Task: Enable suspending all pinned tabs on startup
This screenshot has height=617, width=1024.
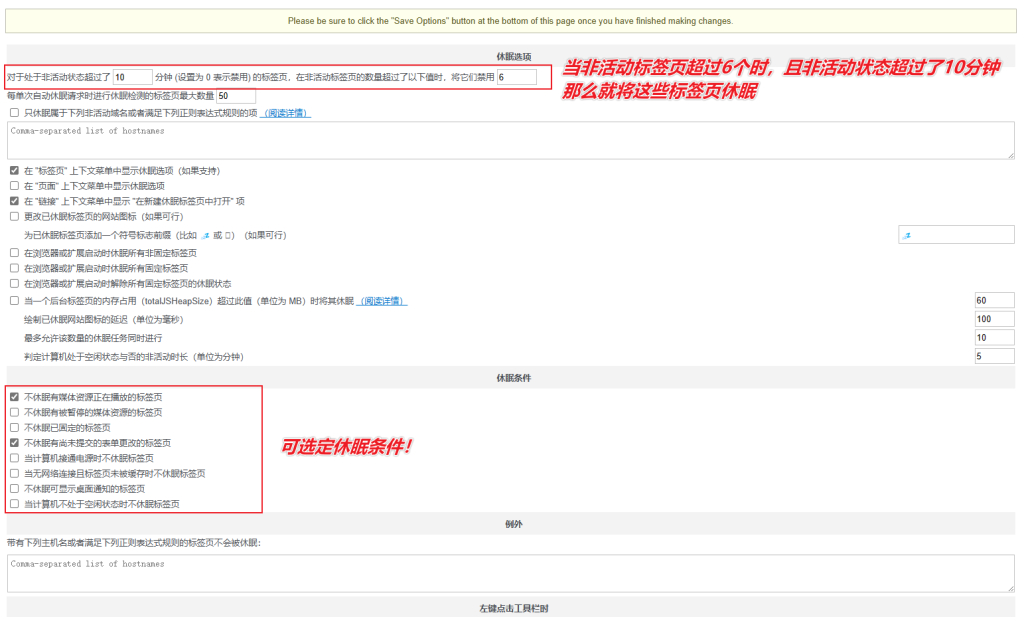Action: [13, 269]
